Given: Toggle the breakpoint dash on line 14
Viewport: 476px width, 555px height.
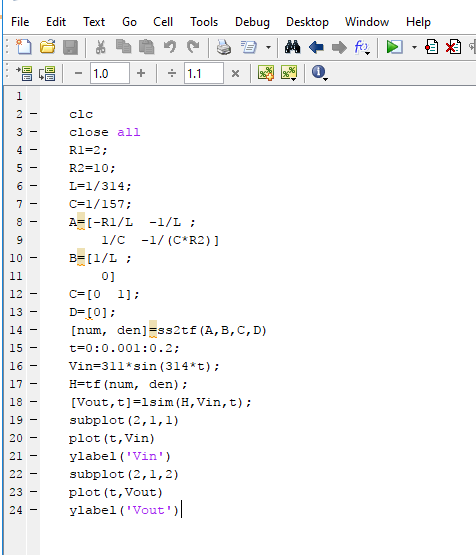Looking at the screenshot, I should 34,330.
